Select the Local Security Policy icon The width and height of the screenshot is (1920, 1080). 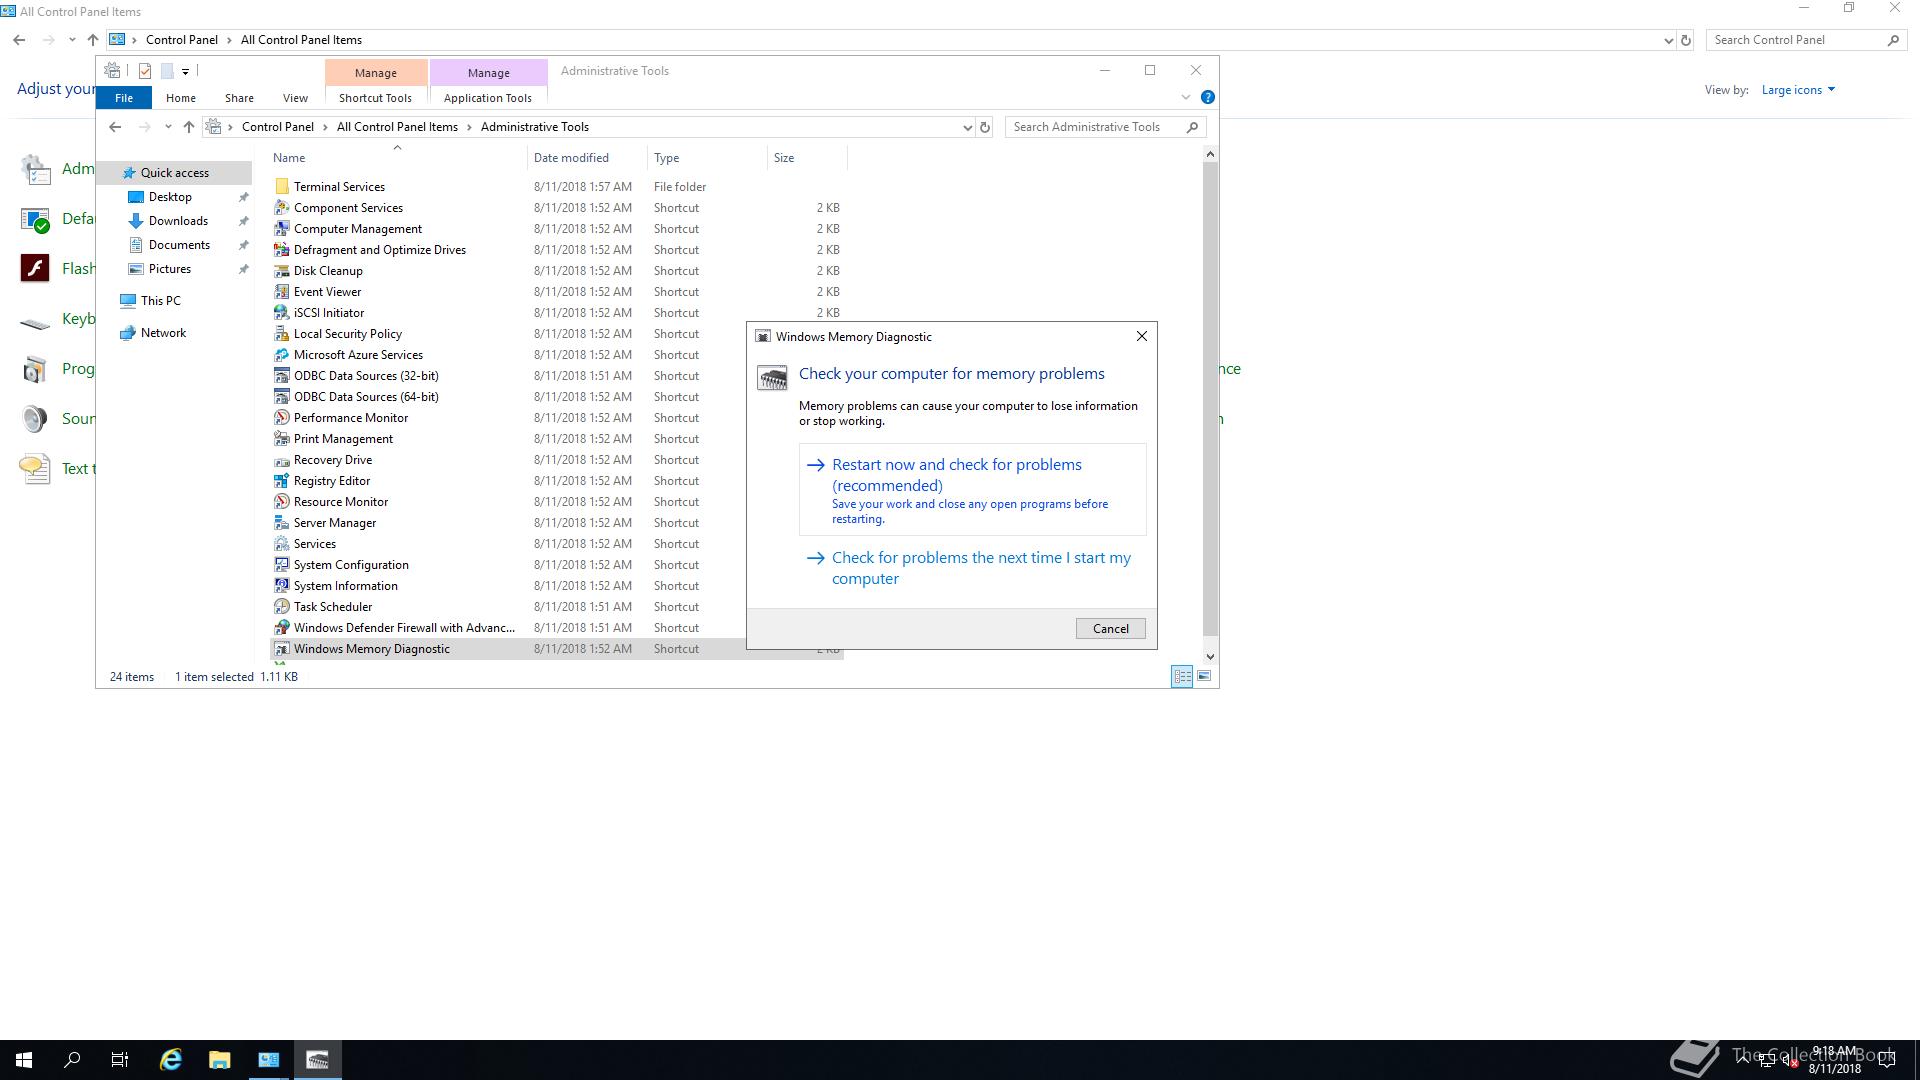pos(282,333)
